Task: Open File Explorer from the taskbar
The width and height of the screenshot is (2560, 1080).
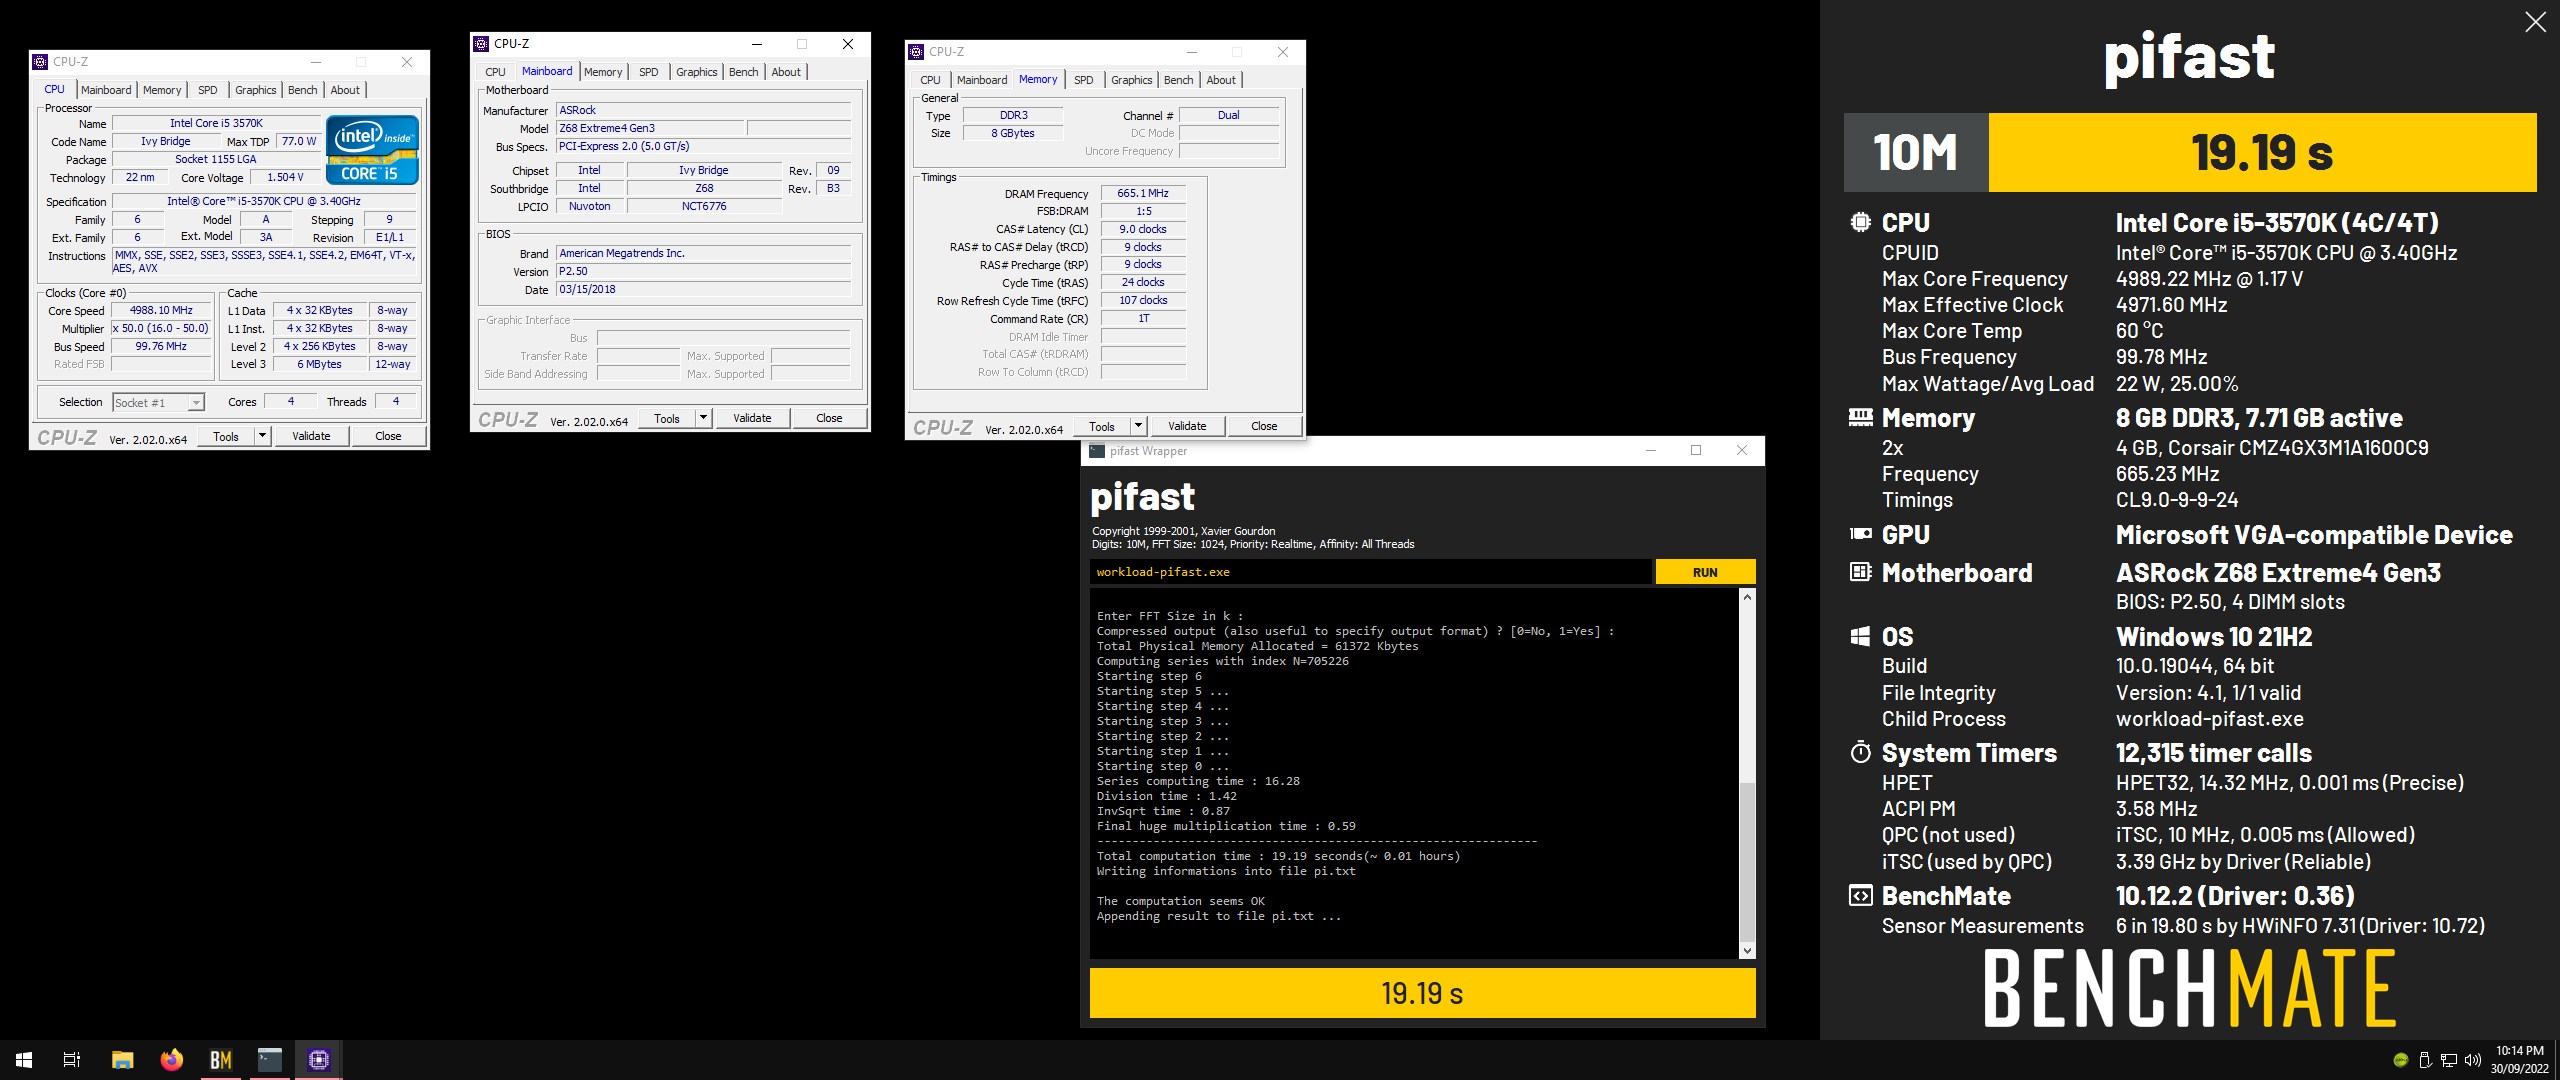Action: pyautogui.click(x=122, y=1060)
